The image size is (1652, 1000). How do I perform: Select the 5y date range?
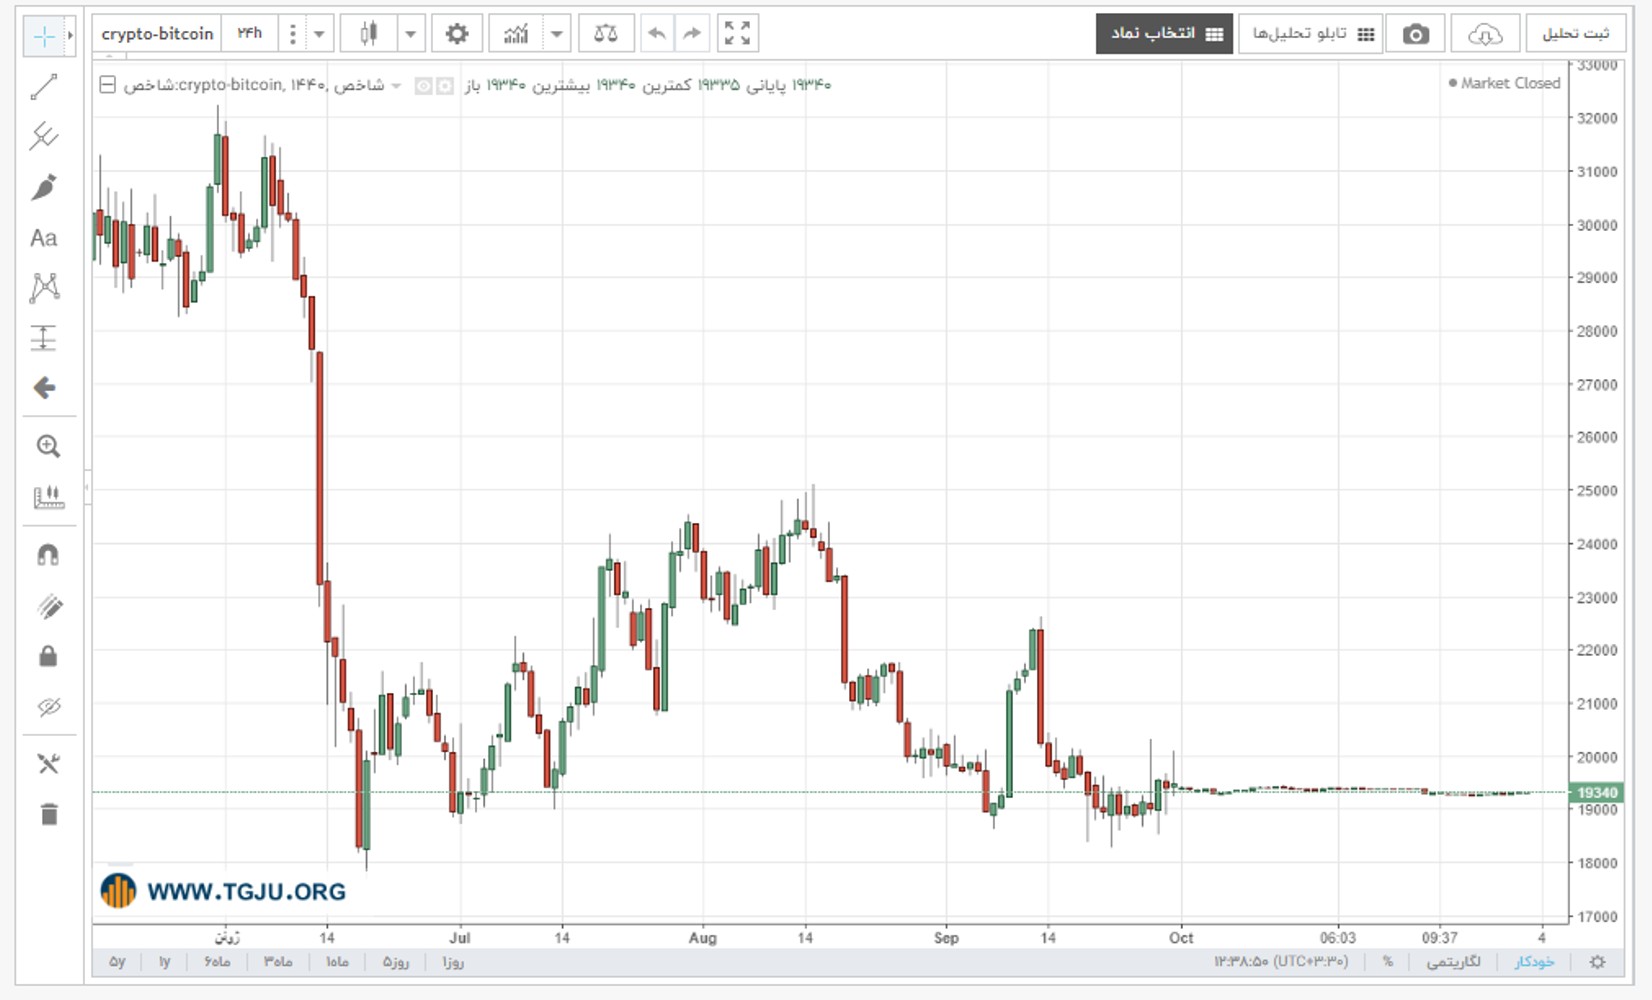point(117,962)
